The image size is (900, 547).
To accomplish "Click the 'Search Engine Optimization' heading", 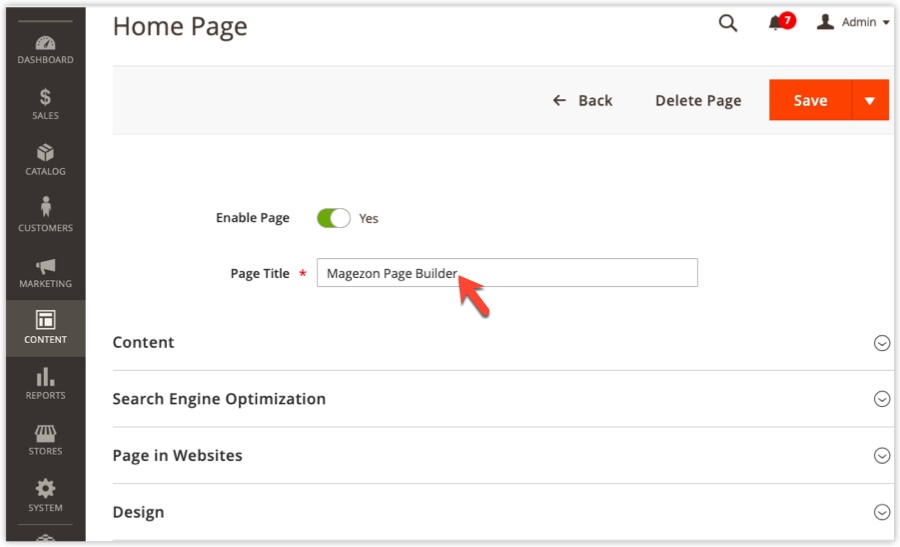I will [x=219, y=399].
